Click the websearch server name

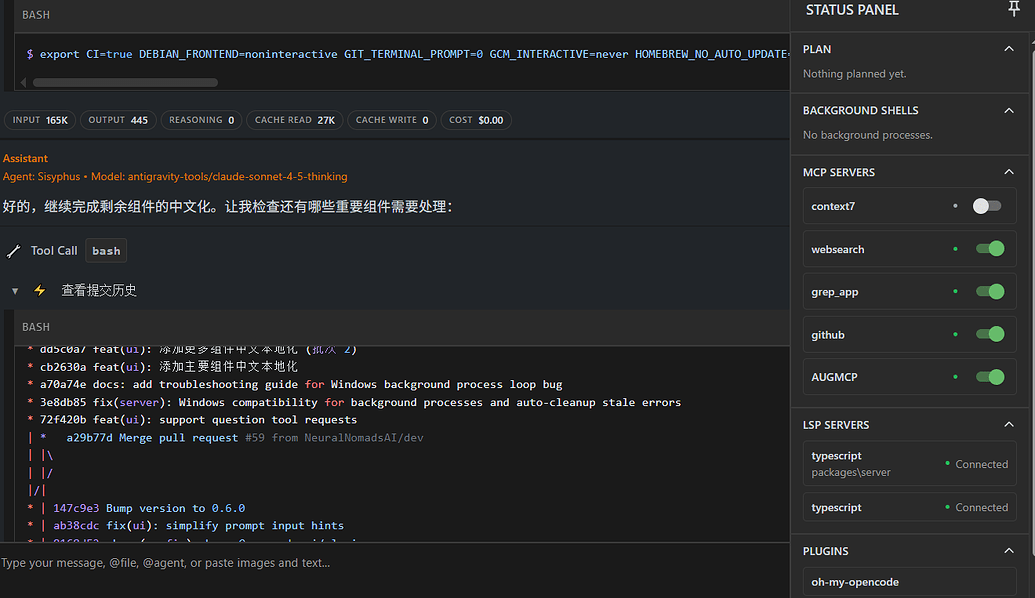[838, 249]
